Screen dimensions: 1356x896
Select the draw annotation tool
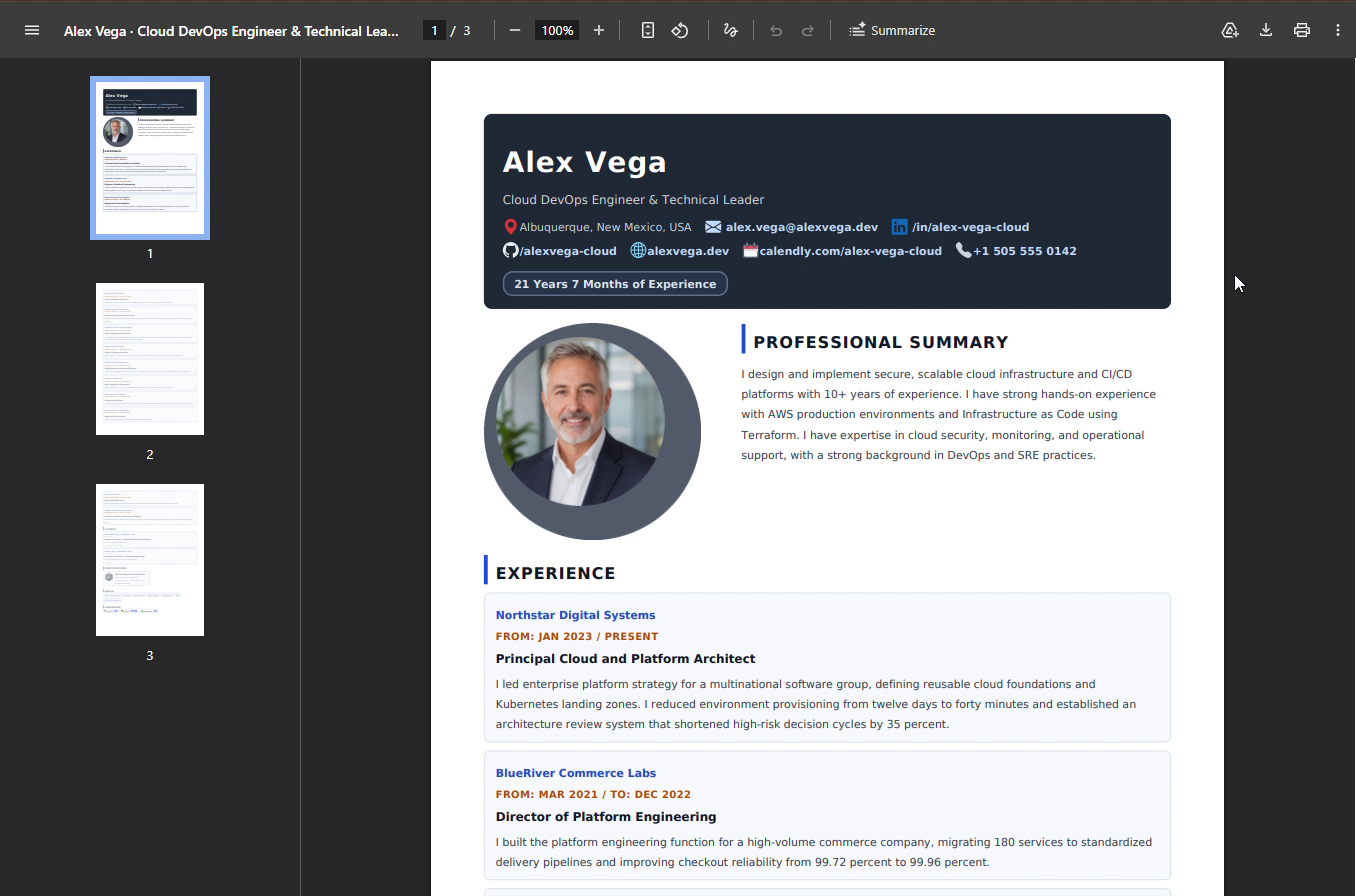point(730,30)
